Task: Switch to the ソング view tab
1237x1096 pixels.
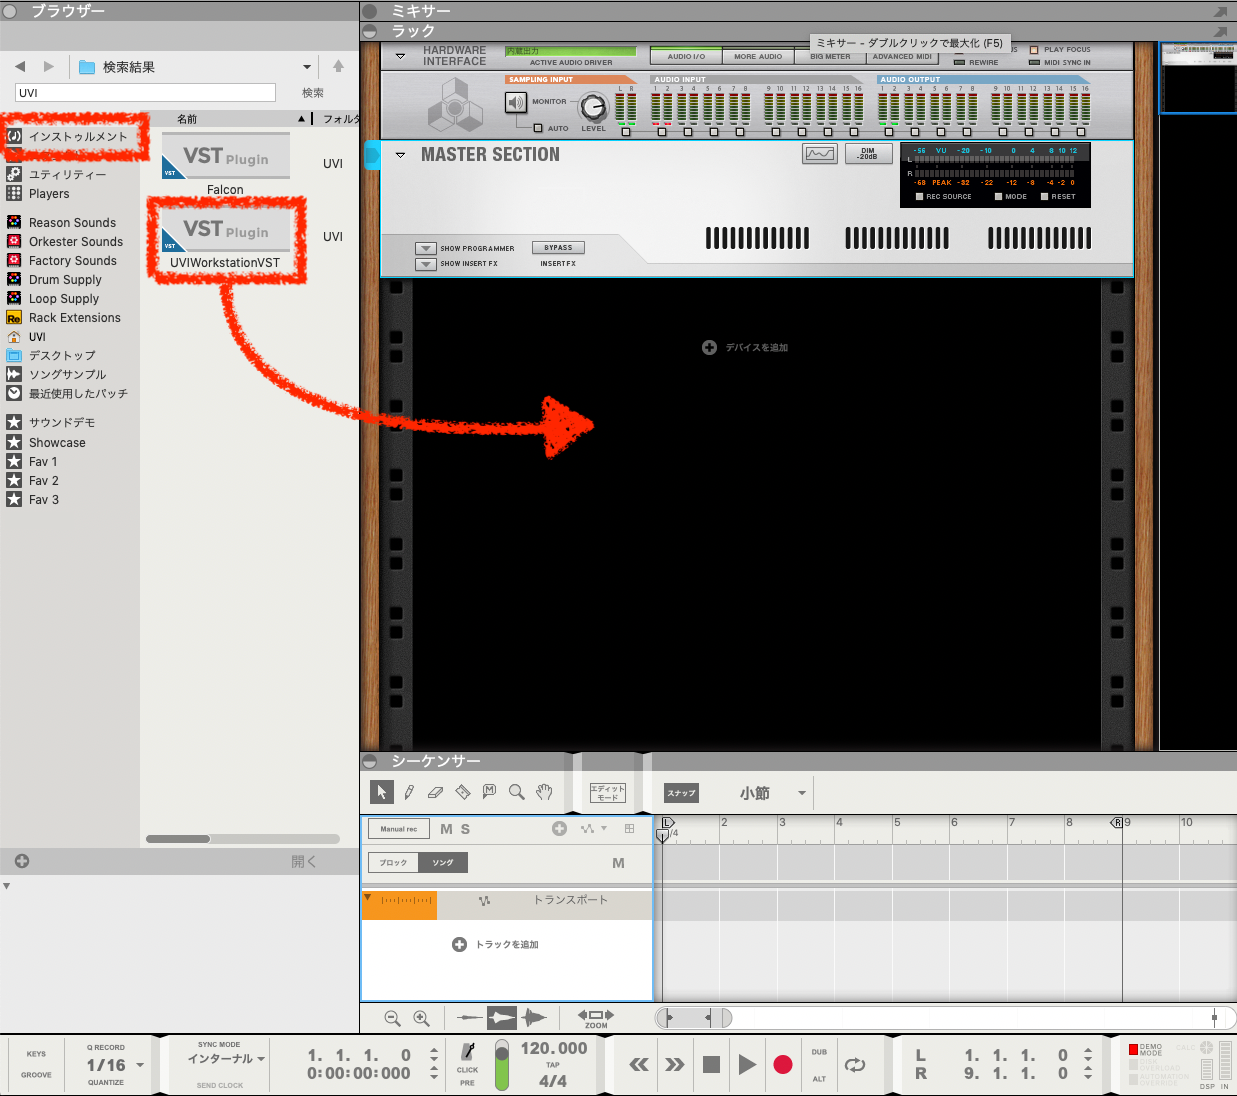Action: (443, 862)
